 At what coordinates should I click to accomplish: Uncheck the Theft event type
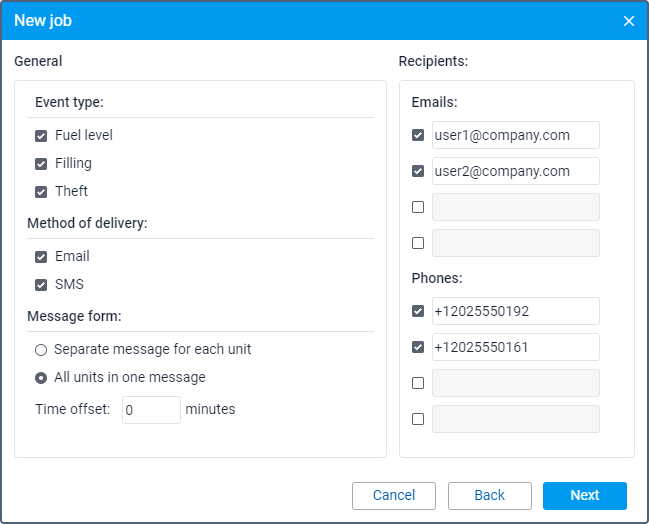(x=41, y=191)
